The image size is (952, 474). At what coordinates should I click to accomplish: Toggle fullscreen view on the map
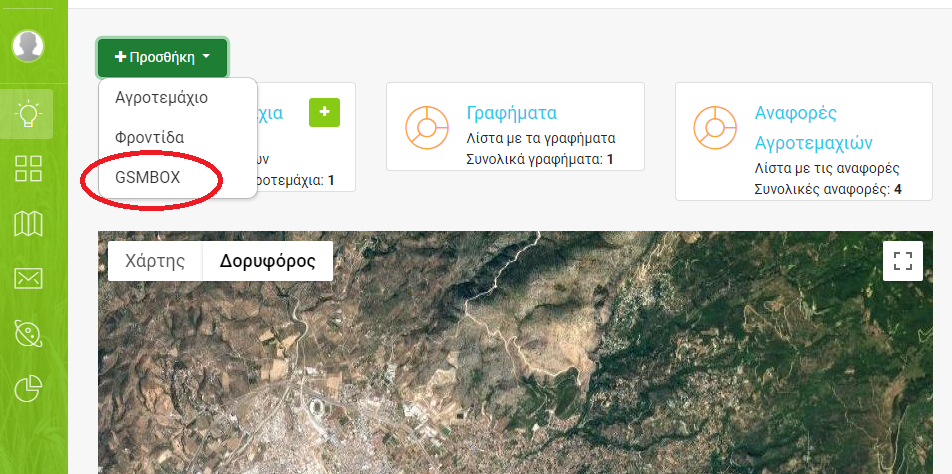click(903, 262)
